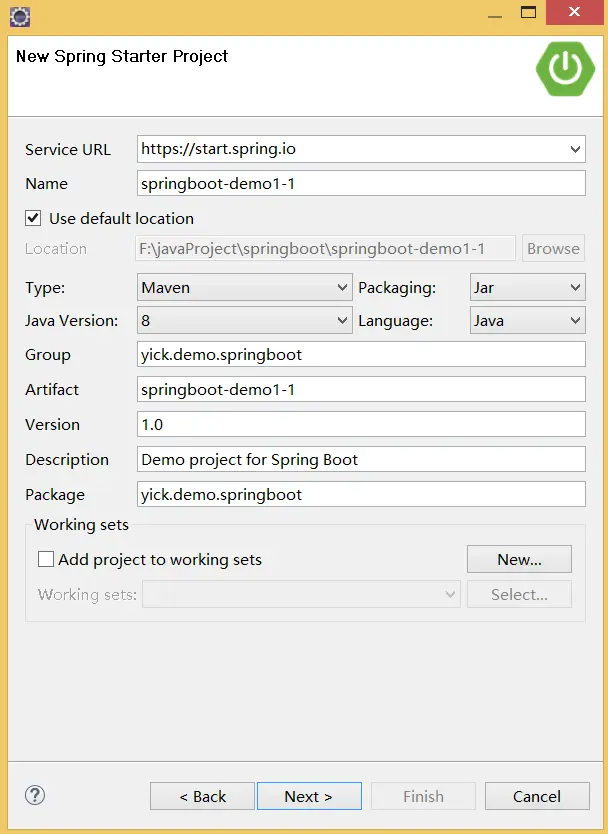Click the Eclipse application icon in title bar
The image size is (608, 834).
(x=20, y=17)
